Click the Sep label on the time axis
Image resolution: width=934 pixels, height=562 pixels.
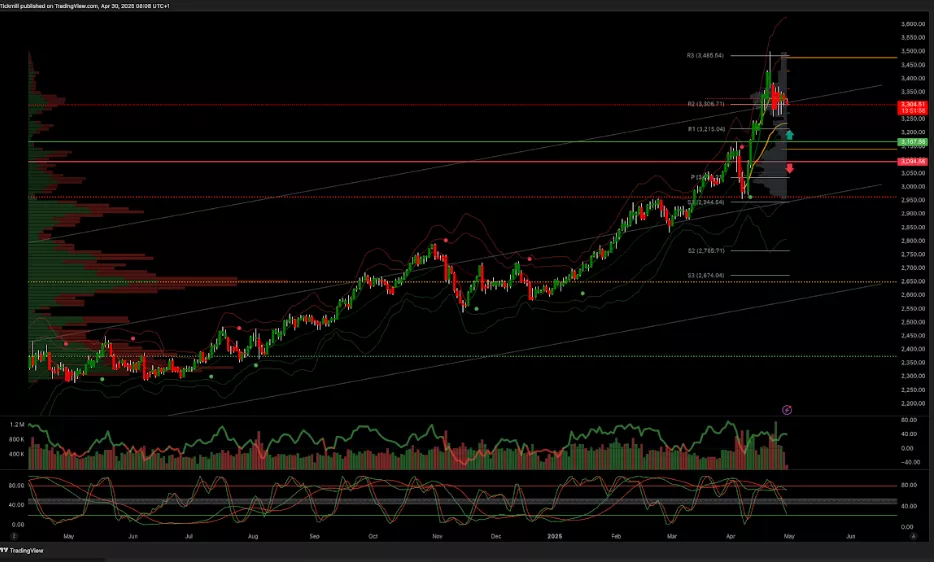click(x=314, y=536)
